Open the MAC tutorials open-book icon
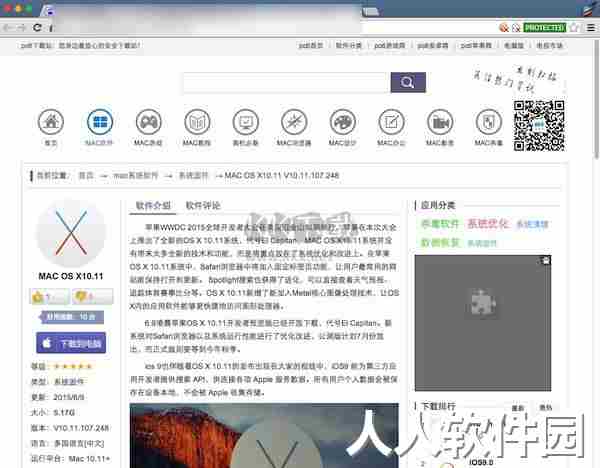 click(197, 122)
